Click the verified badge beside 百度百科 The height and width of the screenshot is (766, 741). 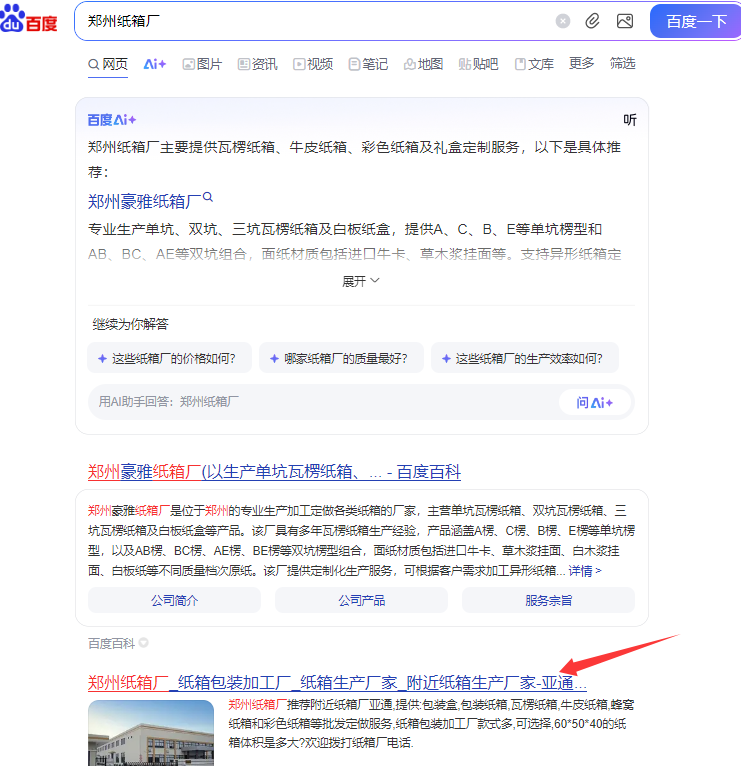143,642
